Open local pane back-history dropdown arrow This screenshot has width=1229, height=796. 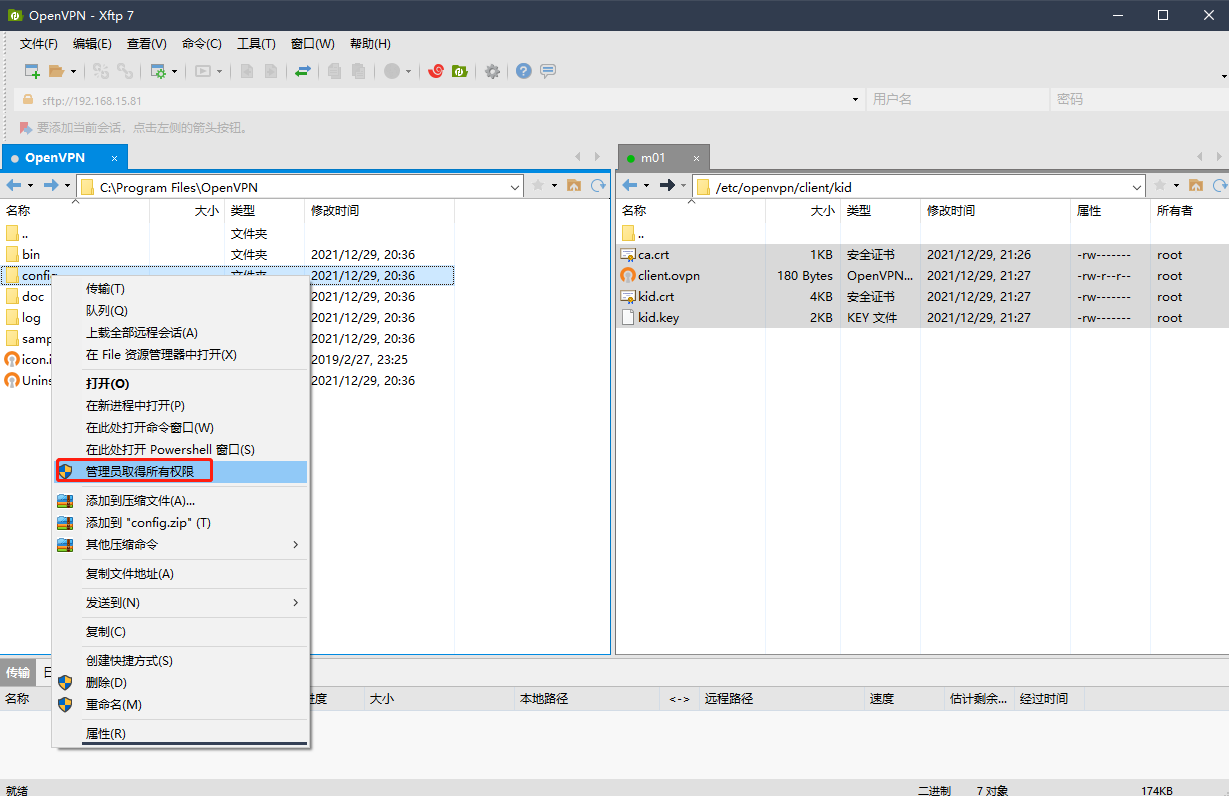tap(31, 185)
